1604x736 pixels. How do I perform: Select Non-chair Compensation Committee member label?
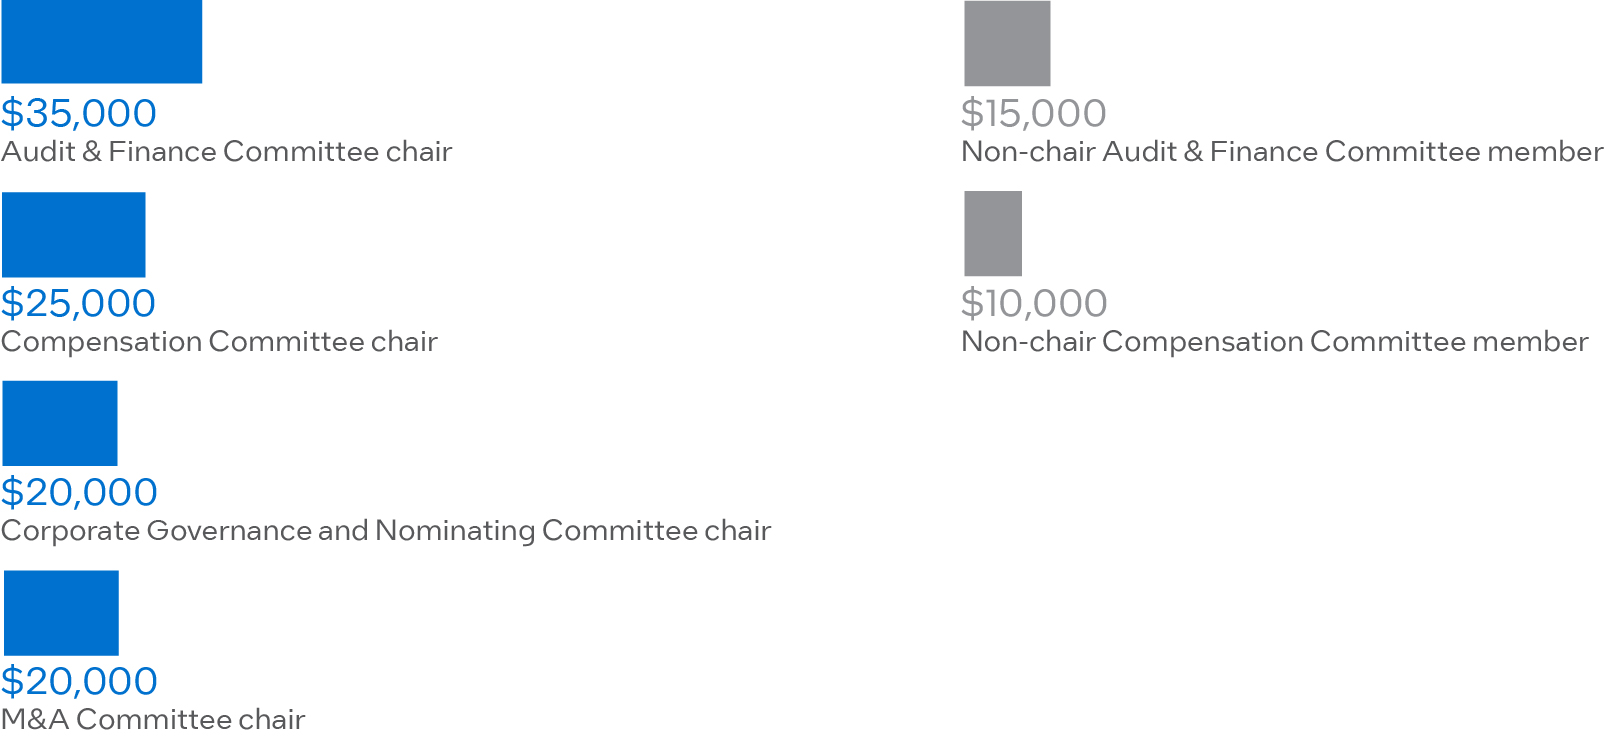tap(1275, 342)
